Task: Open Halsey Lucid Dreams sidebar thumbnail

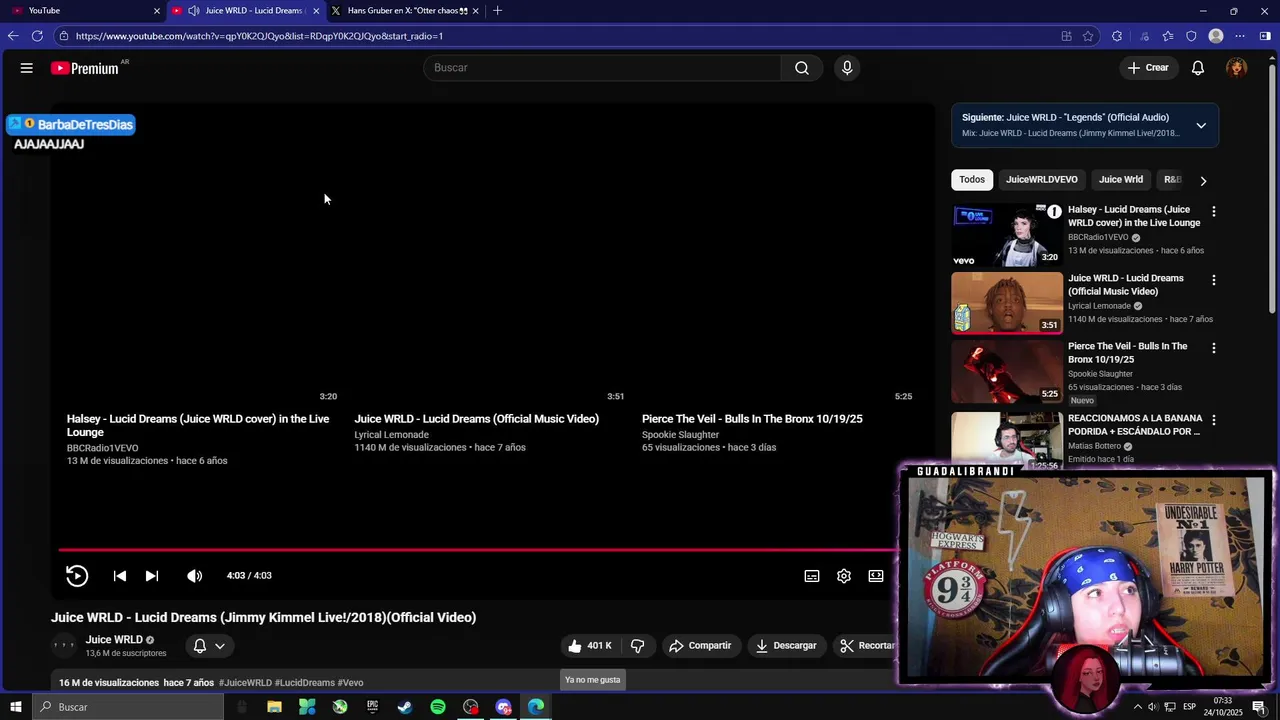Action: 1007,235
